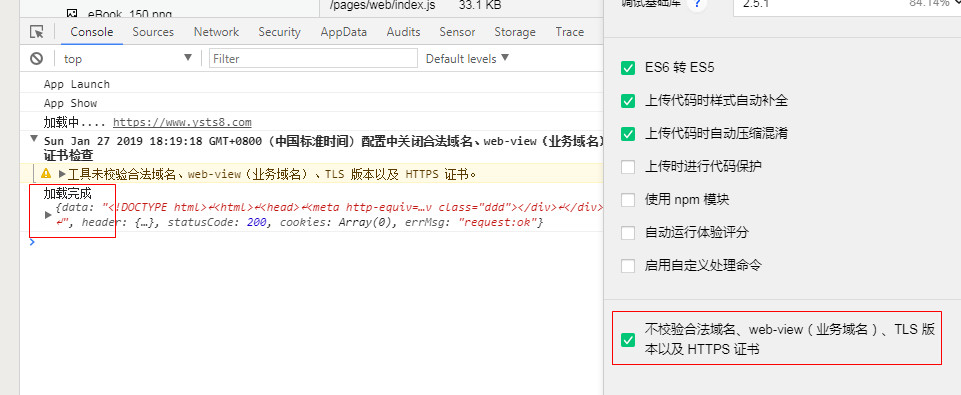Enable 使用 npm 模块 checkbox

628,200
